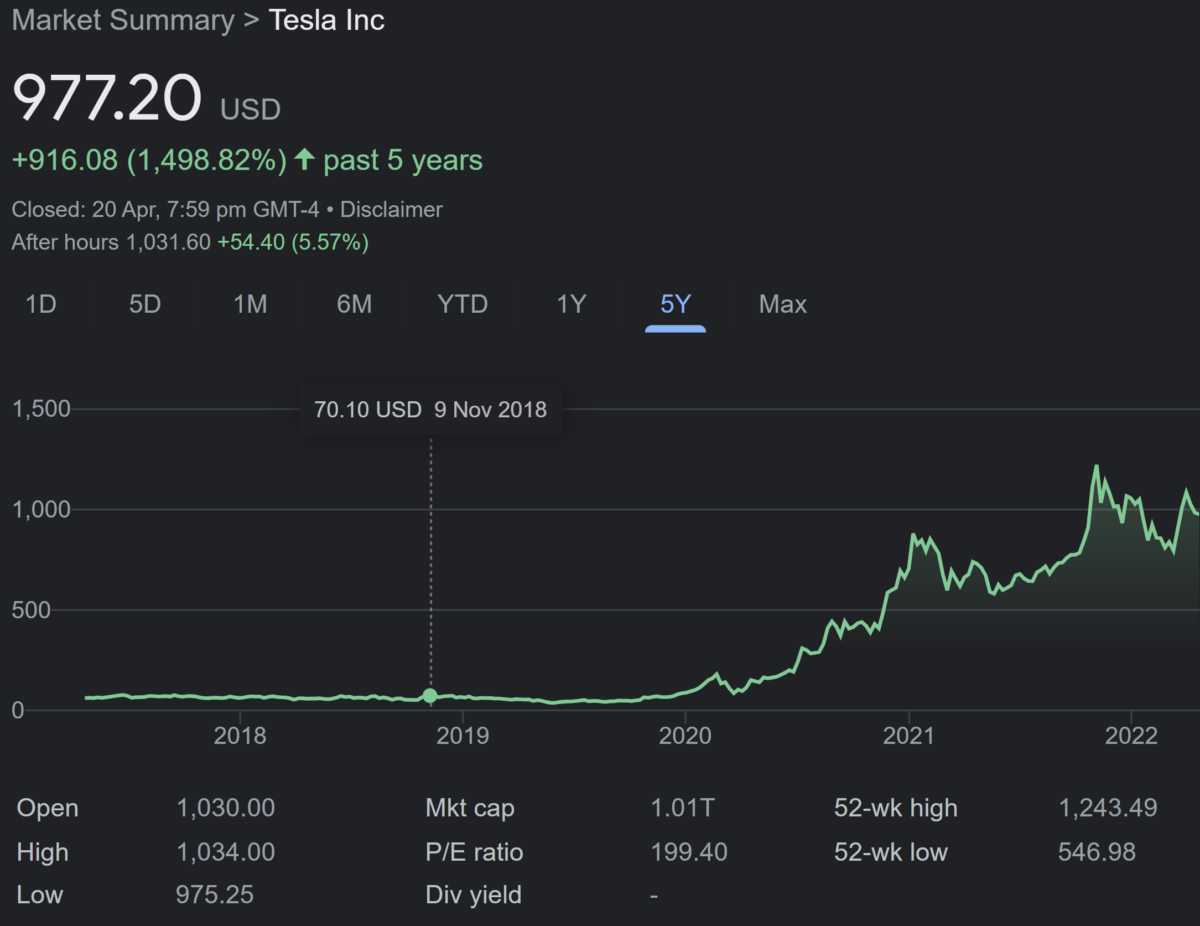Image resolution: width=1200 pixels, height=926 pixels.
Task: Open the Disclaimer link
Action: 392,210
